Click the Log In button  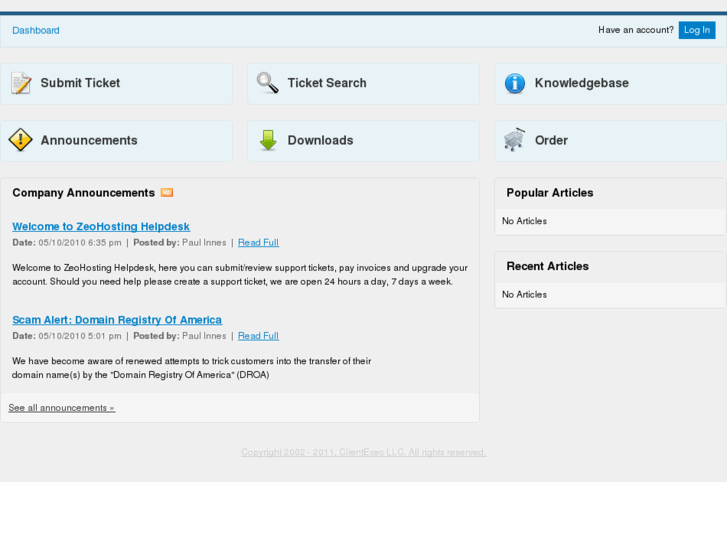pyautogui.click(x=697, y=30)
